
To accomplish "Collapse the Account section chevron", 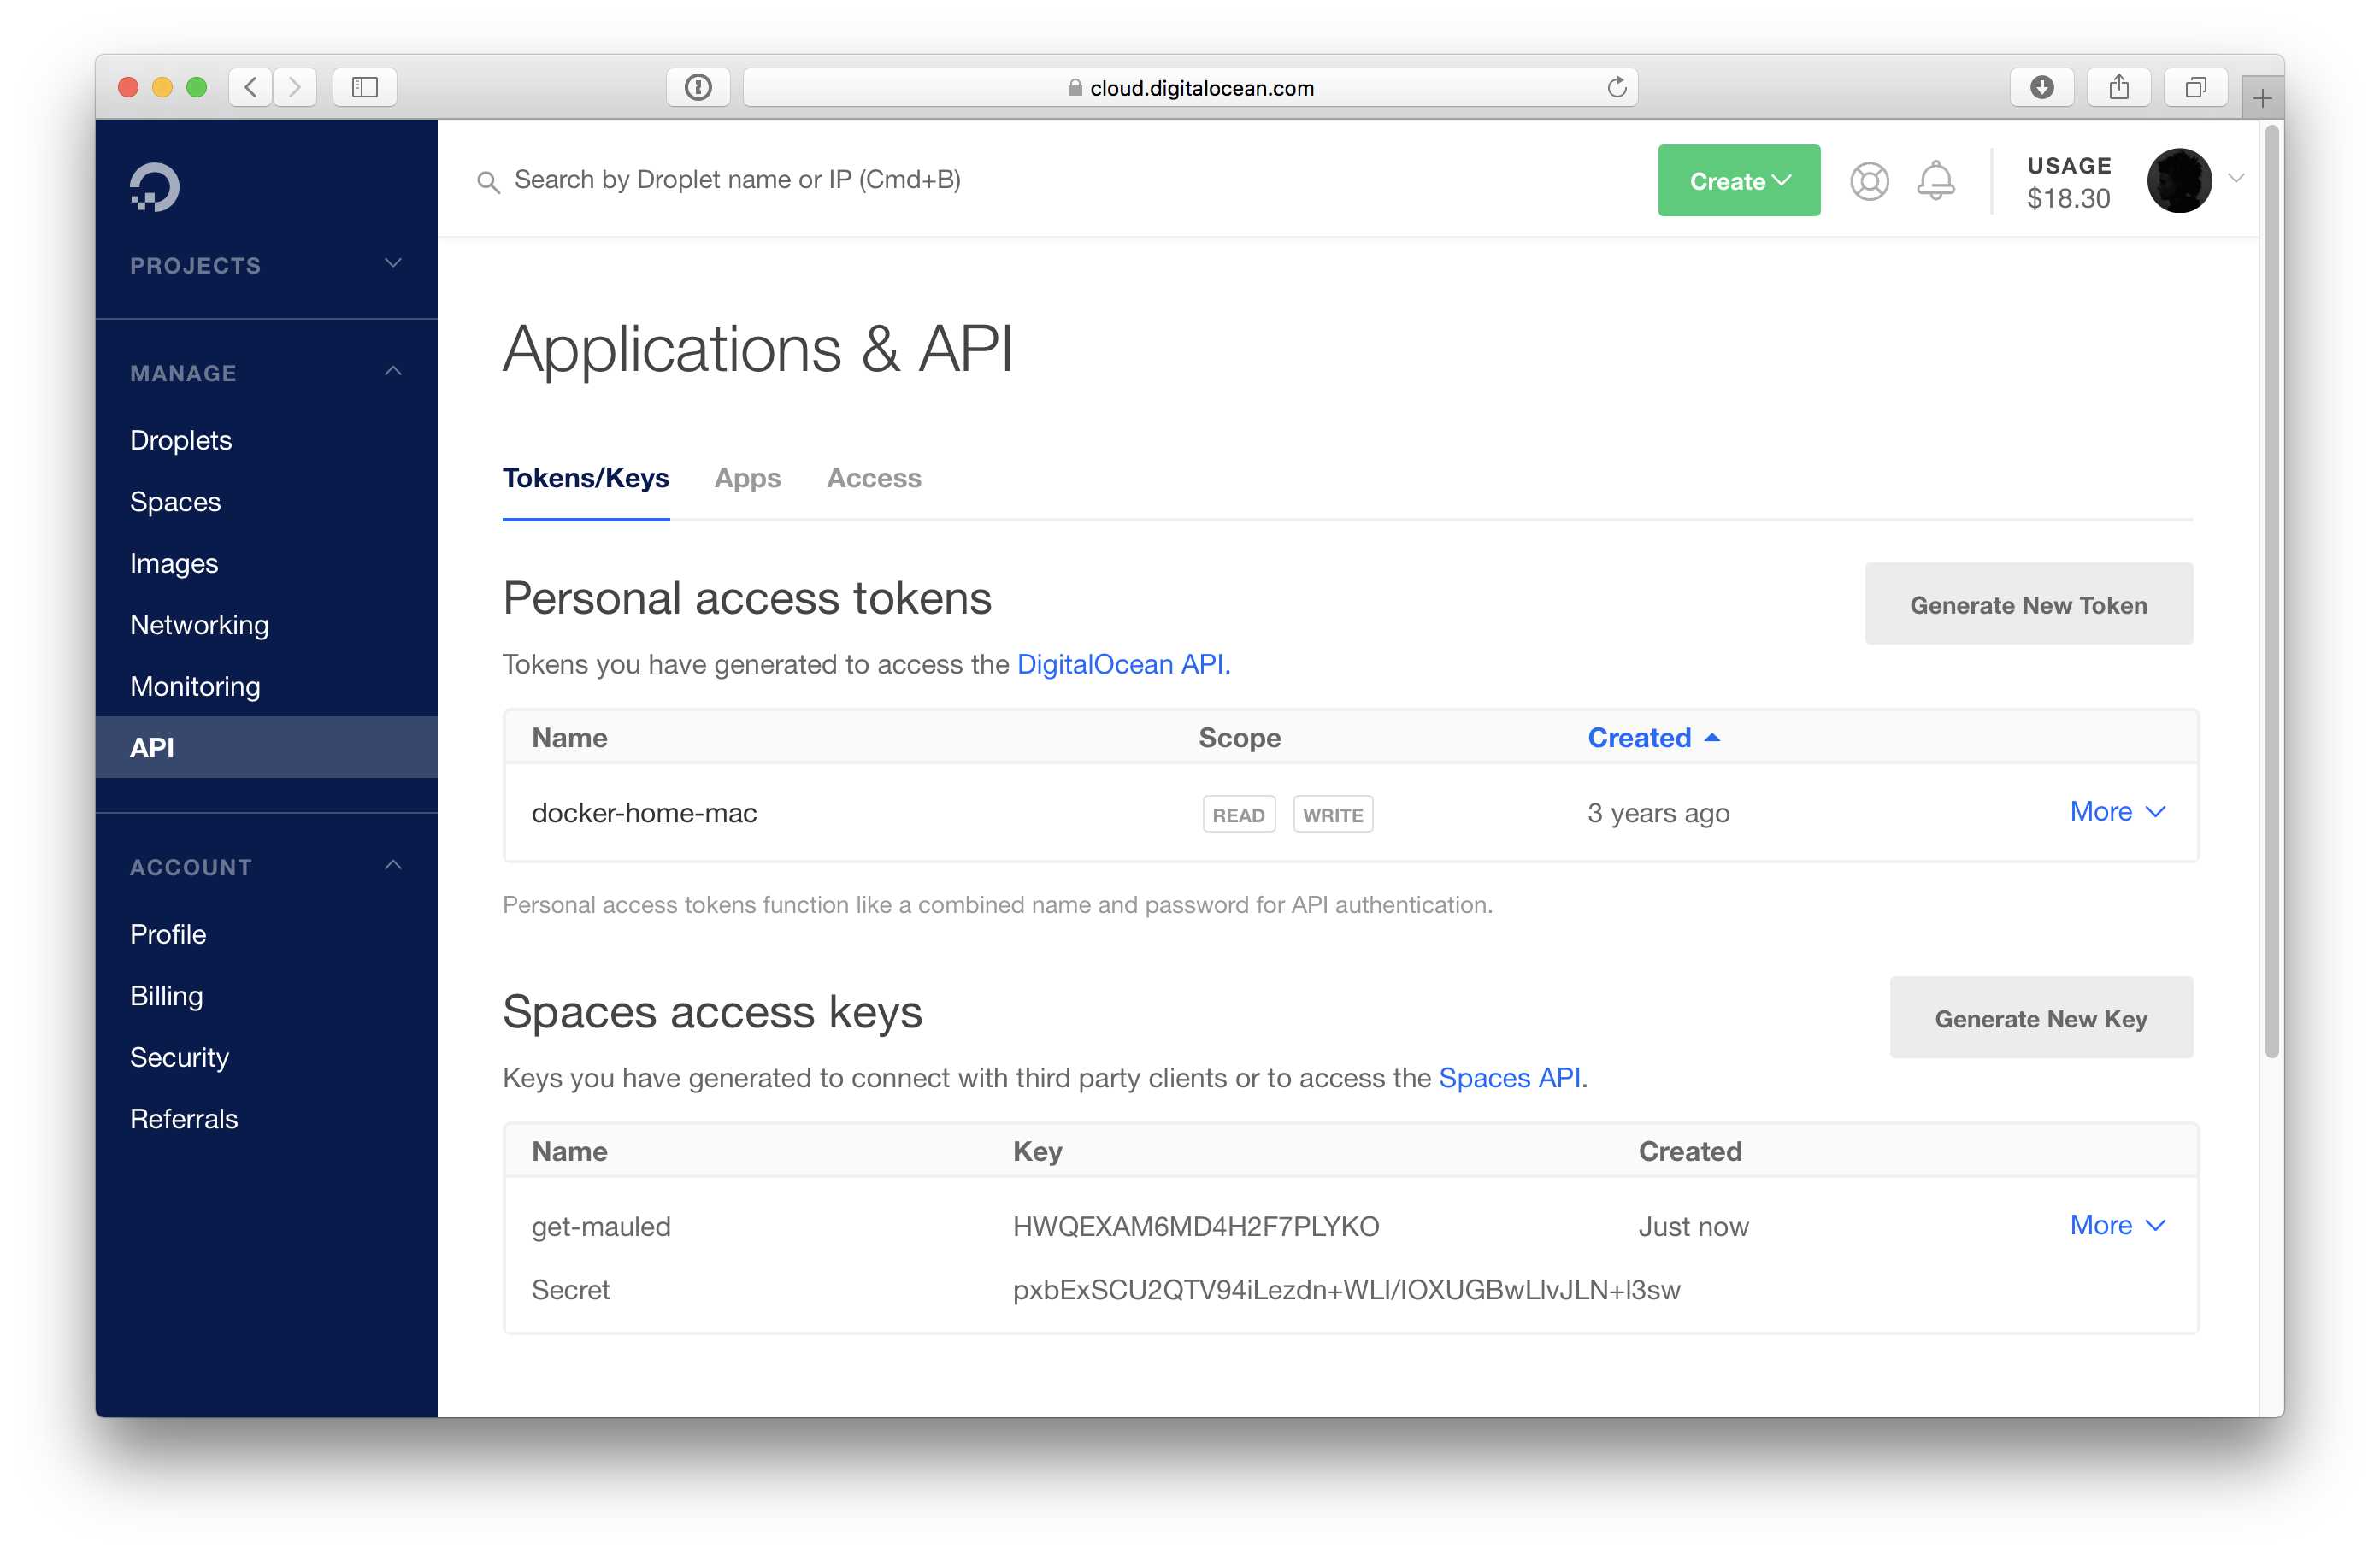I will pyautogui.click(x=393, y=866).
